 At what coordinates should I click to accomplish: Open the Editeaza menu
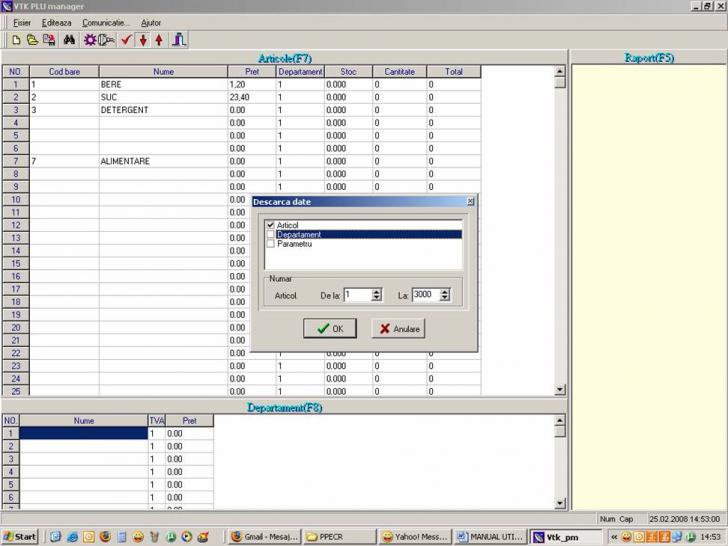click(57, 23)
